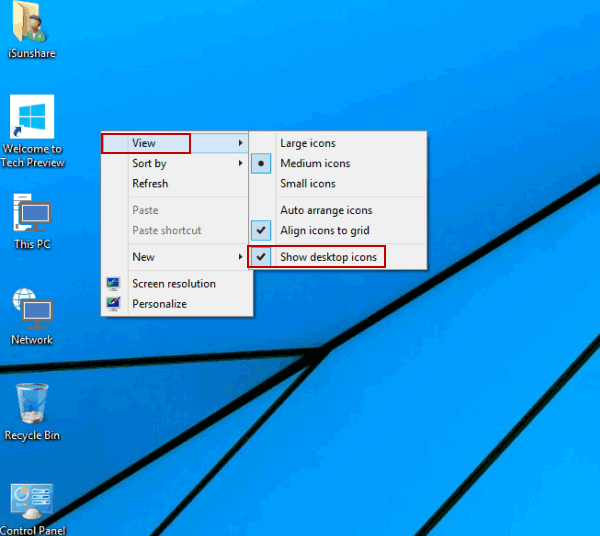
Task: Click the greyed Paste shortcut entry
Action: click(x=175, y=230)
